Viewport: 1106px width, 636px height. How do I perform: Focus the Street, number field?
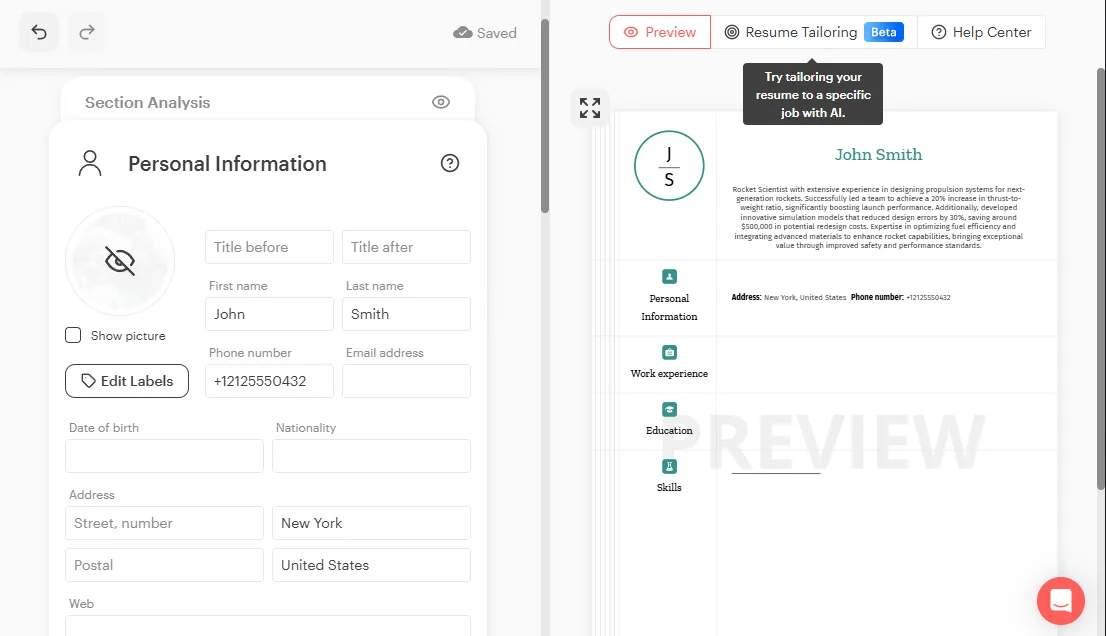click(x=164, y=523)
